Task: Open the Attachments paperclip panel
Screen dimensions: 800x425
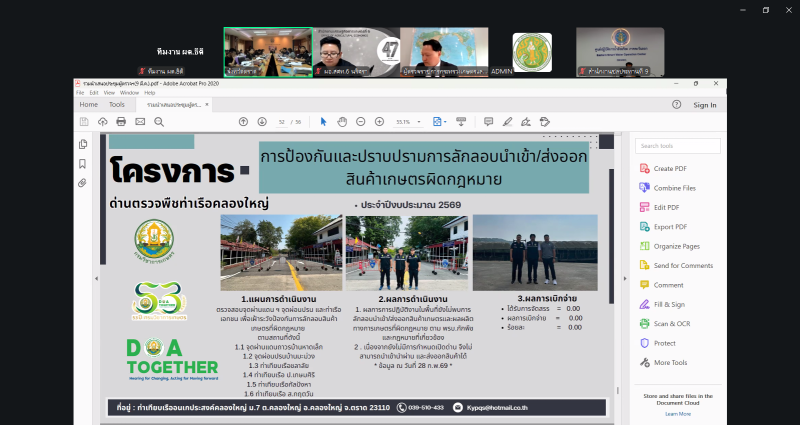Action: click(x=82, y=183)
